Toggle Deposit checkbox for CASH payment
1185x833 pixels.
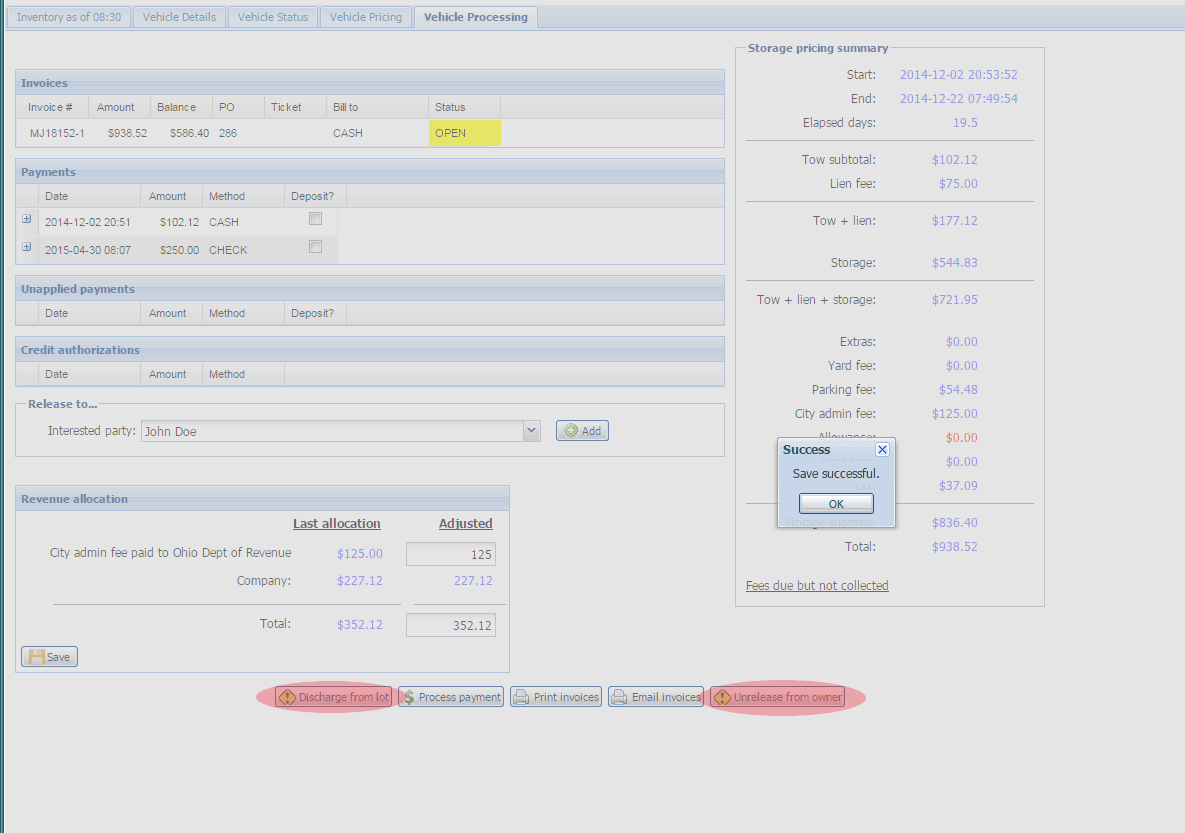point(315,219)
